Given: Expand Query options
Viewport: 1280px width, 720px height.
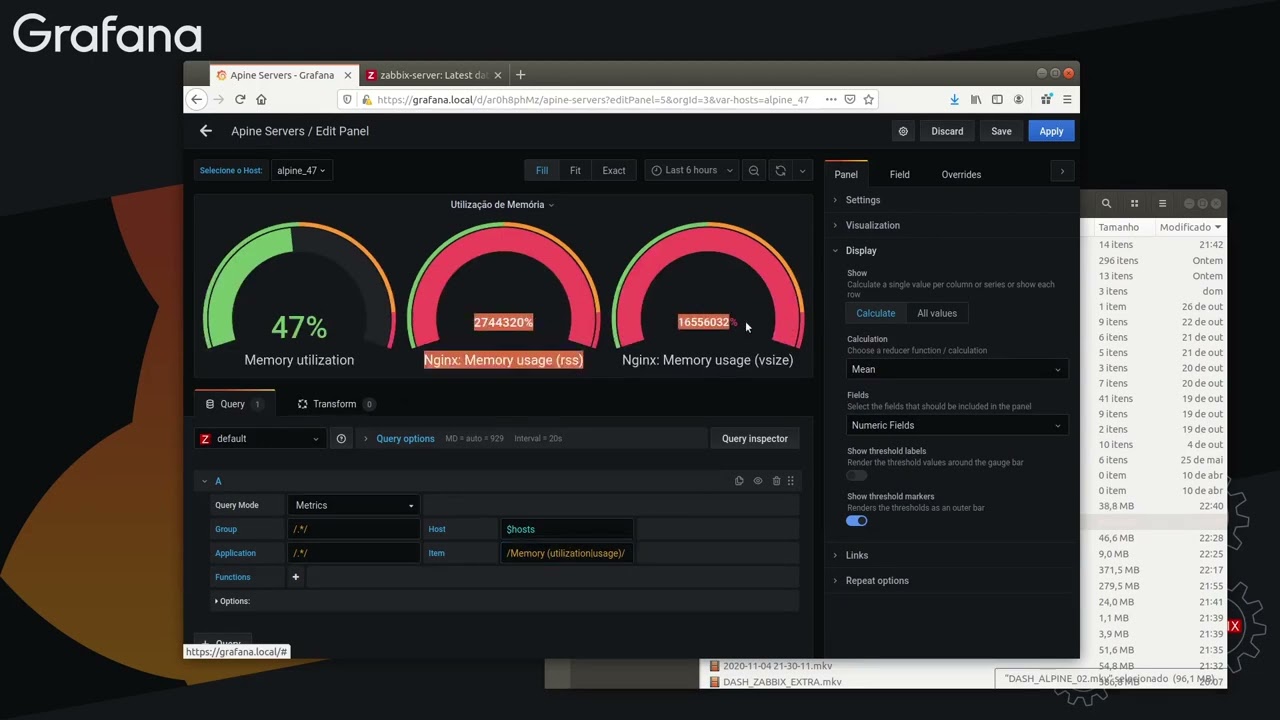Looking at the screenshot, I should (x=405, y=439).
